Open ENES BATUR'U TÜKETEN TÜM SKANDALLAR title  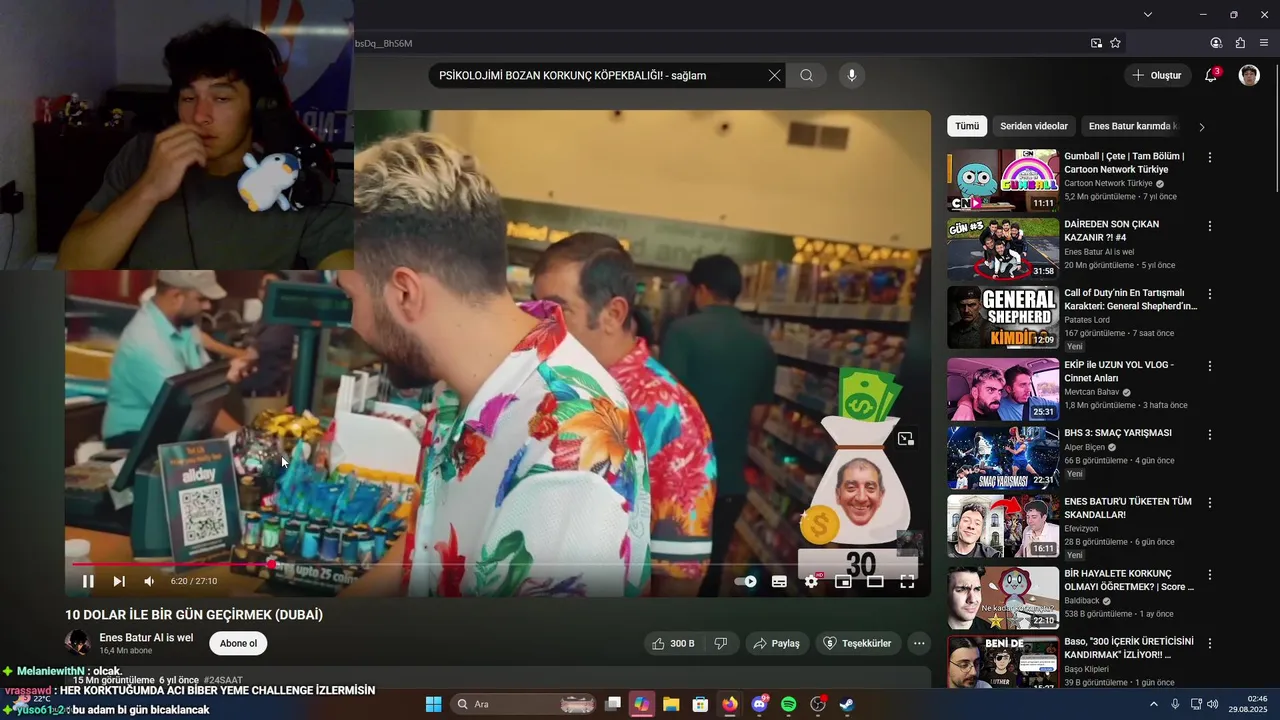(x=1128, y=508)
